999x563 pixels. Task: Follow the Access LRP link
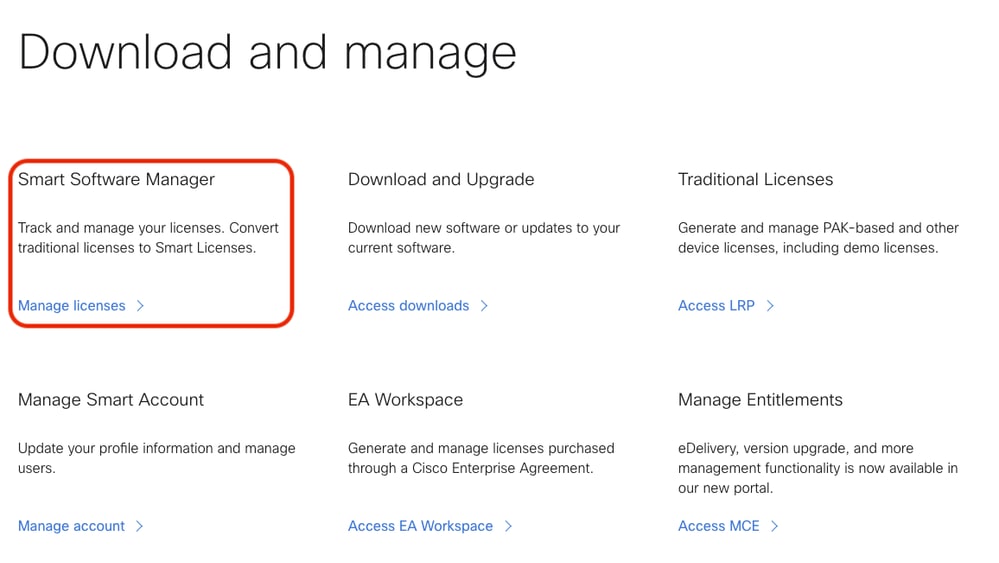click(x=716, y=306)
